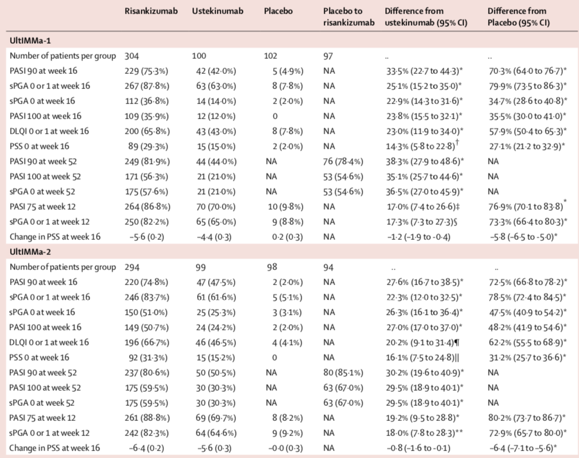Viewport: 579px width, 458px height.
Task: Click the cell "242 (82·3%)"
Action: 147,433
